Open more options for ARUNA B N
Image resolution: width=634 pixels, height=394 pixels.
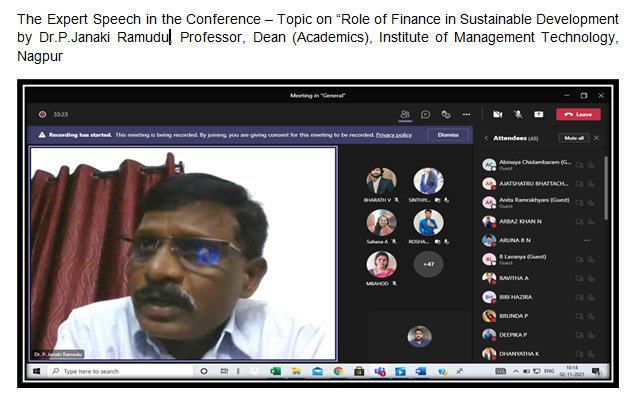pos(587,240)
